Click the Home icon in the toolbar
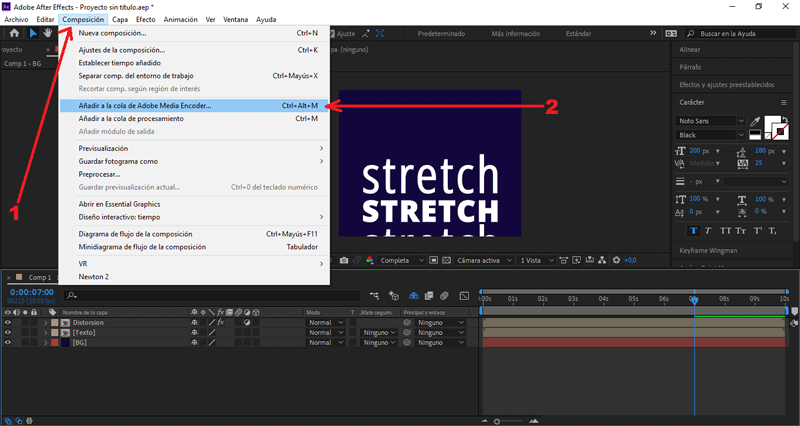Image resolution: width=800 pixels, height=426 pixels. (14, 33)
